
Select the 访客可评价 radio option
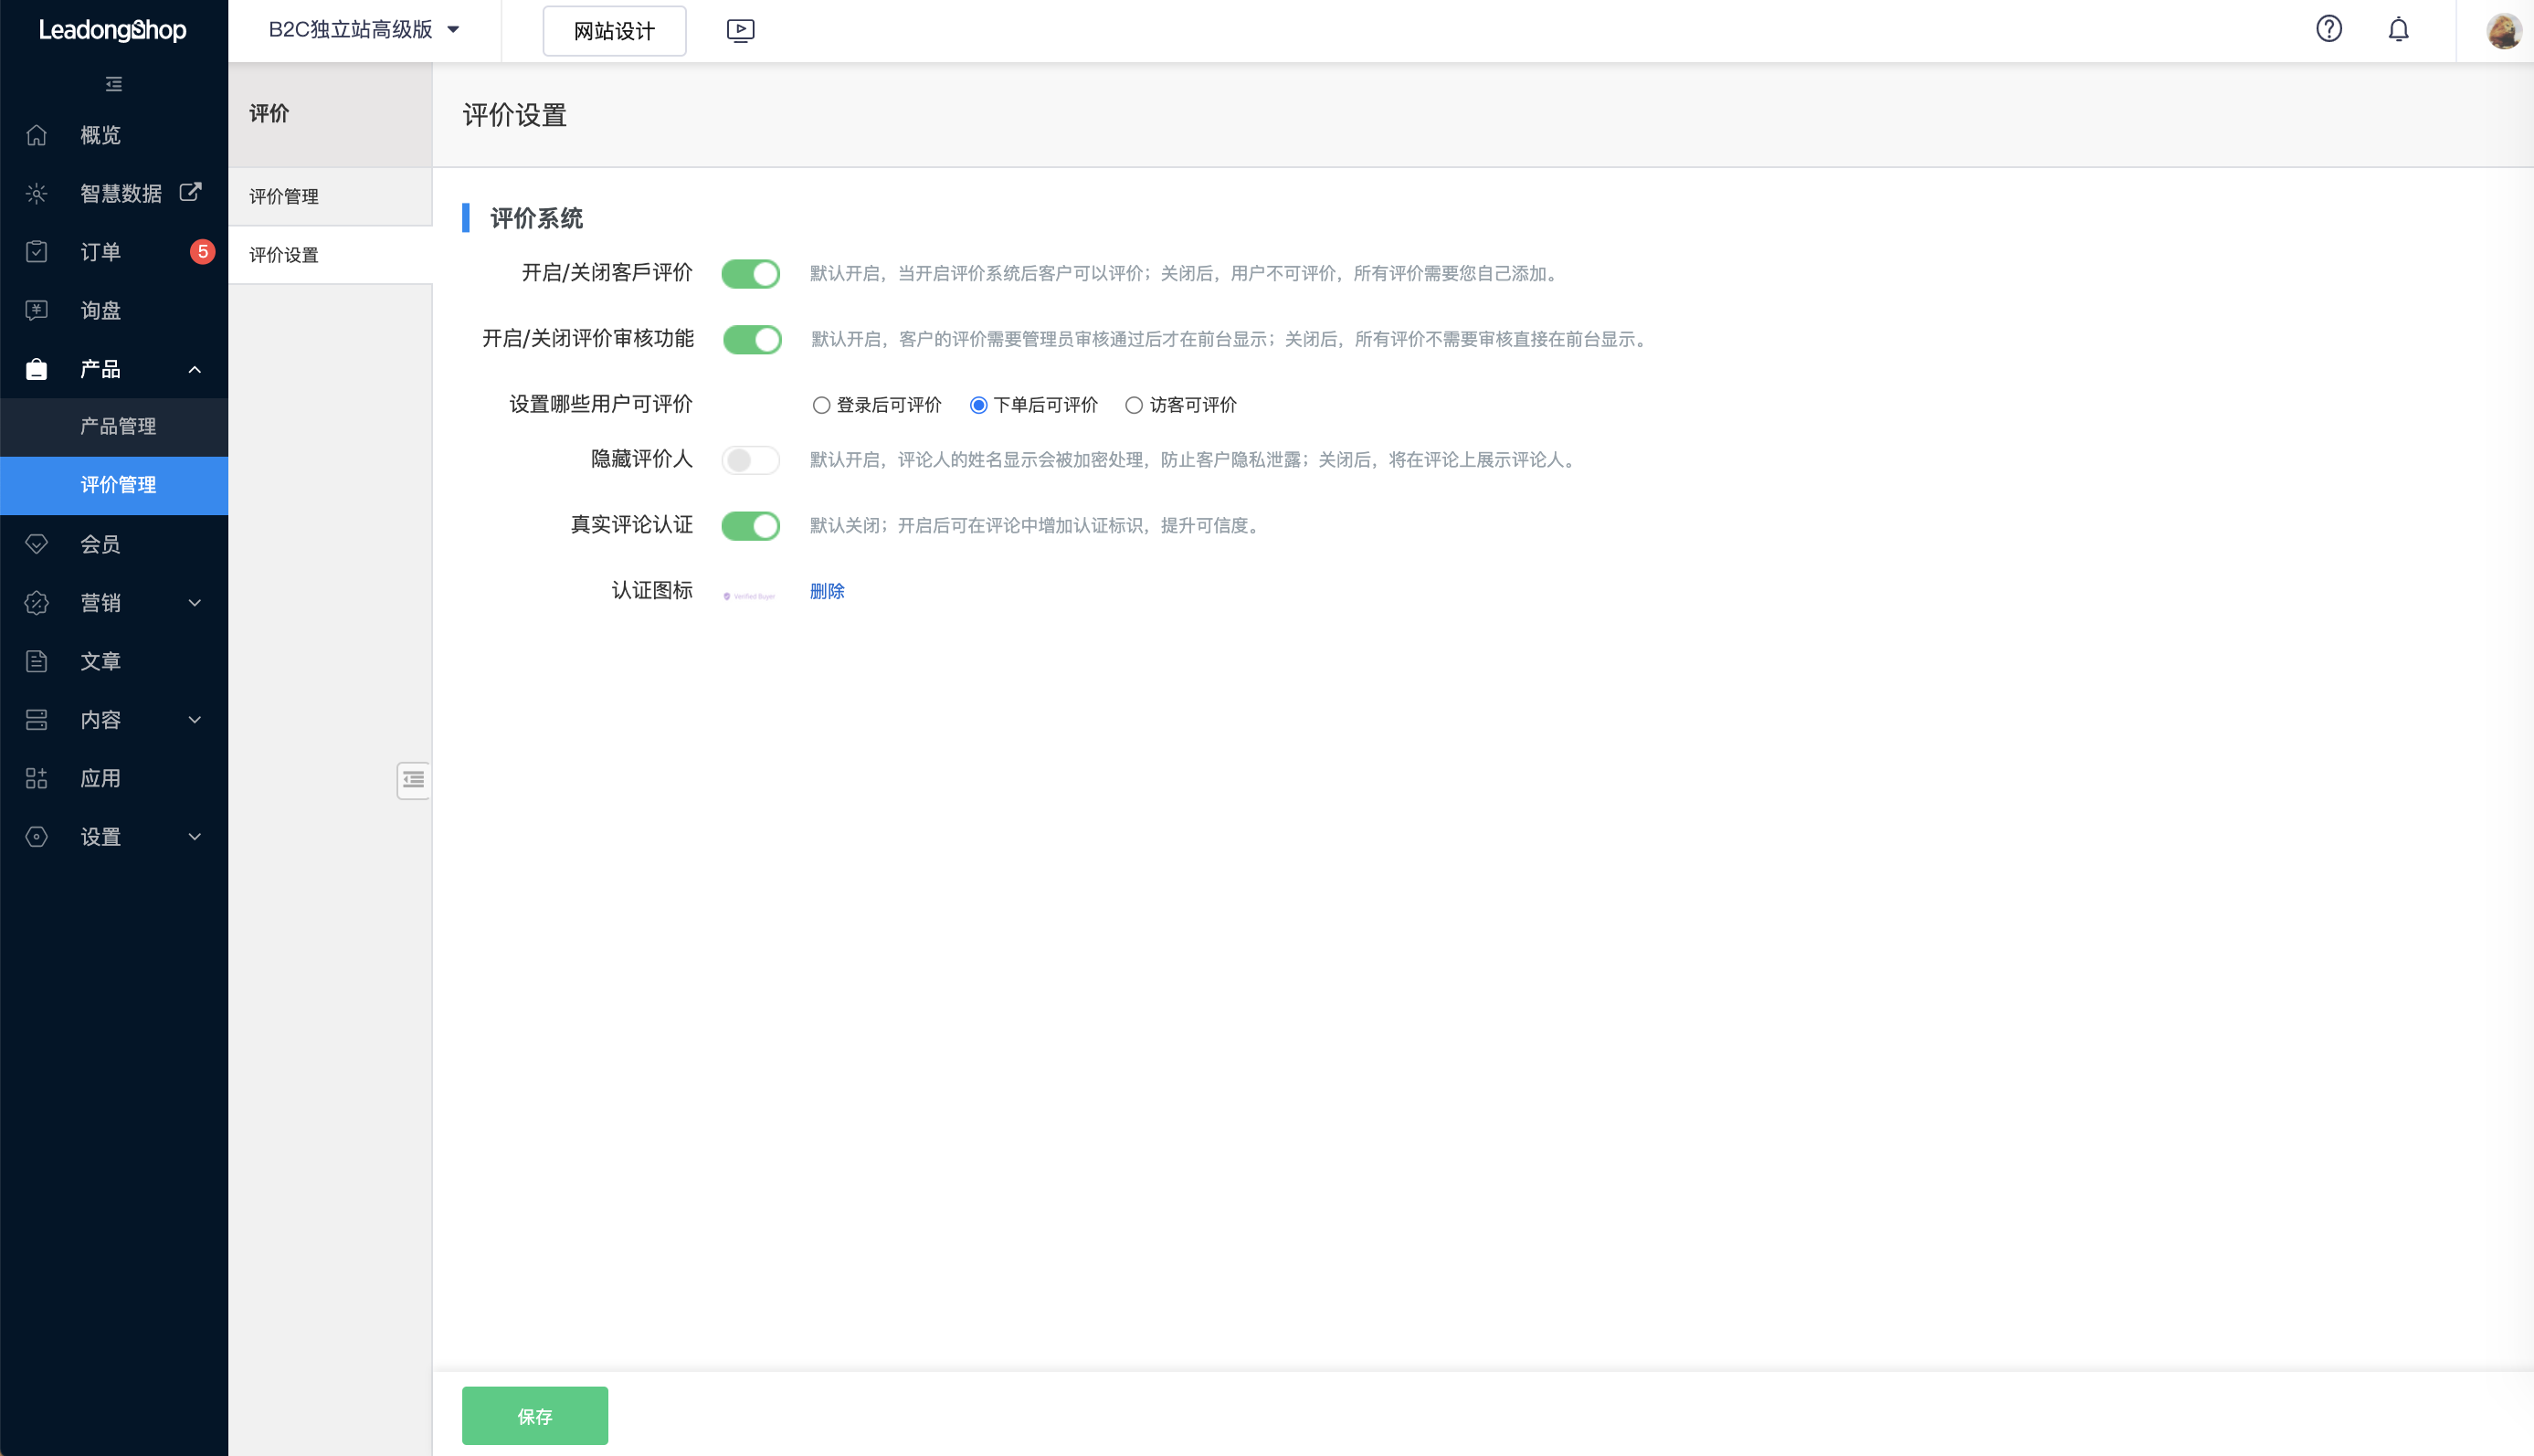pos(1133,405)
